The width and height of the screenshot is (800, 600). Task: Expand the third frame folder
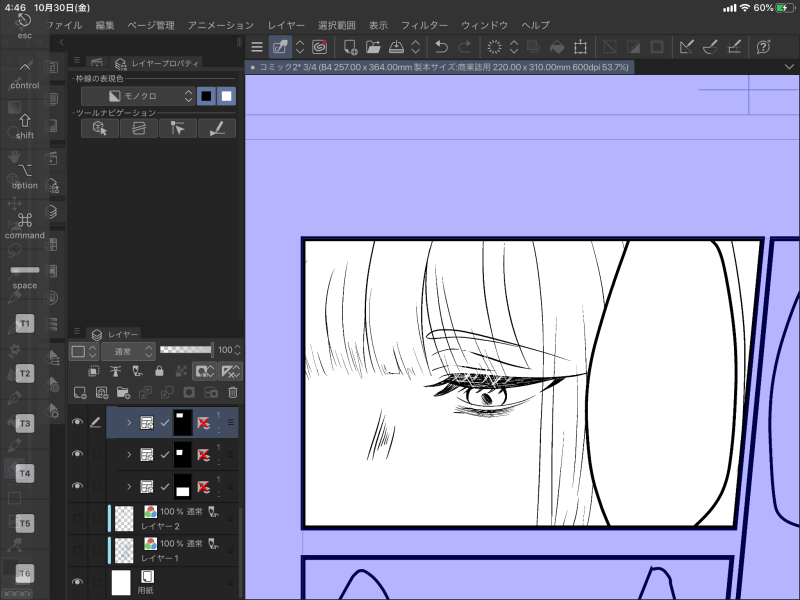(129, 486)
